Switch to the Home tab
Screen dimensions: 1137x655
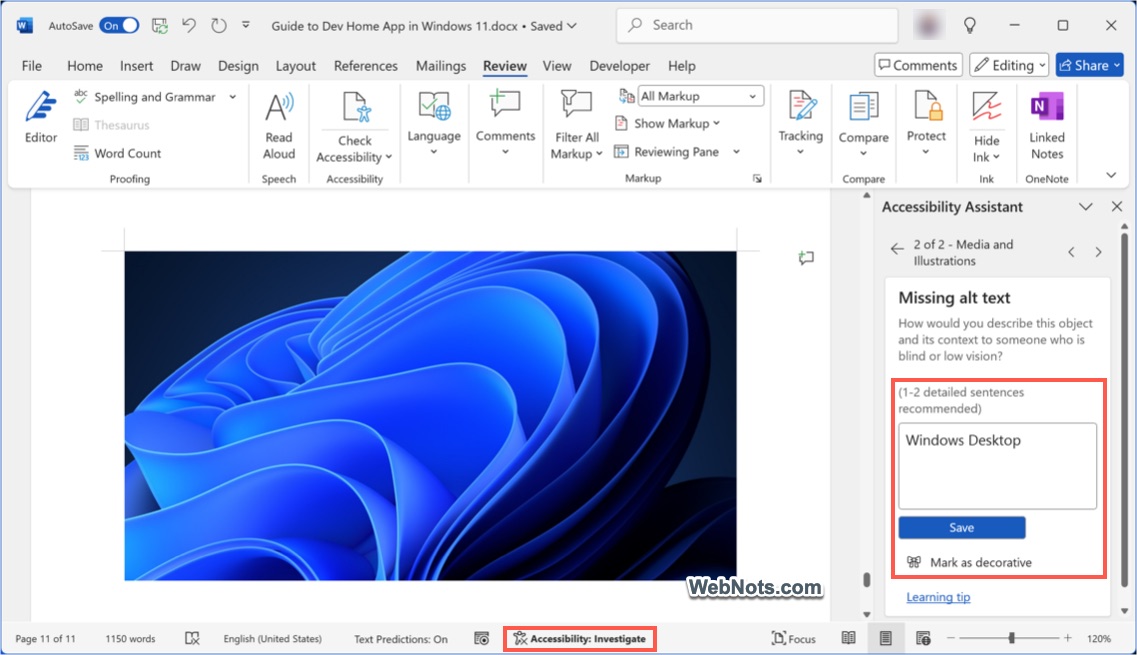click(85, 66)
